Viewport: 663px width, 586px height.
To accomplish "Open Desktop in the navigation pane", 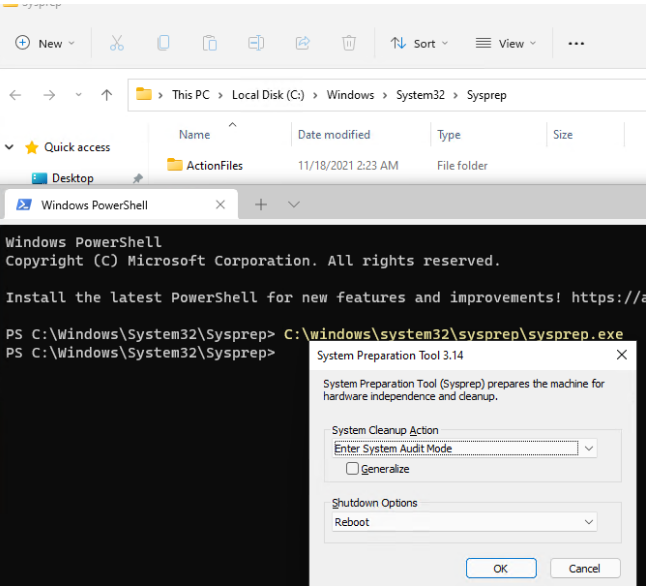I will pyautogui.click(x=73, y=178).
